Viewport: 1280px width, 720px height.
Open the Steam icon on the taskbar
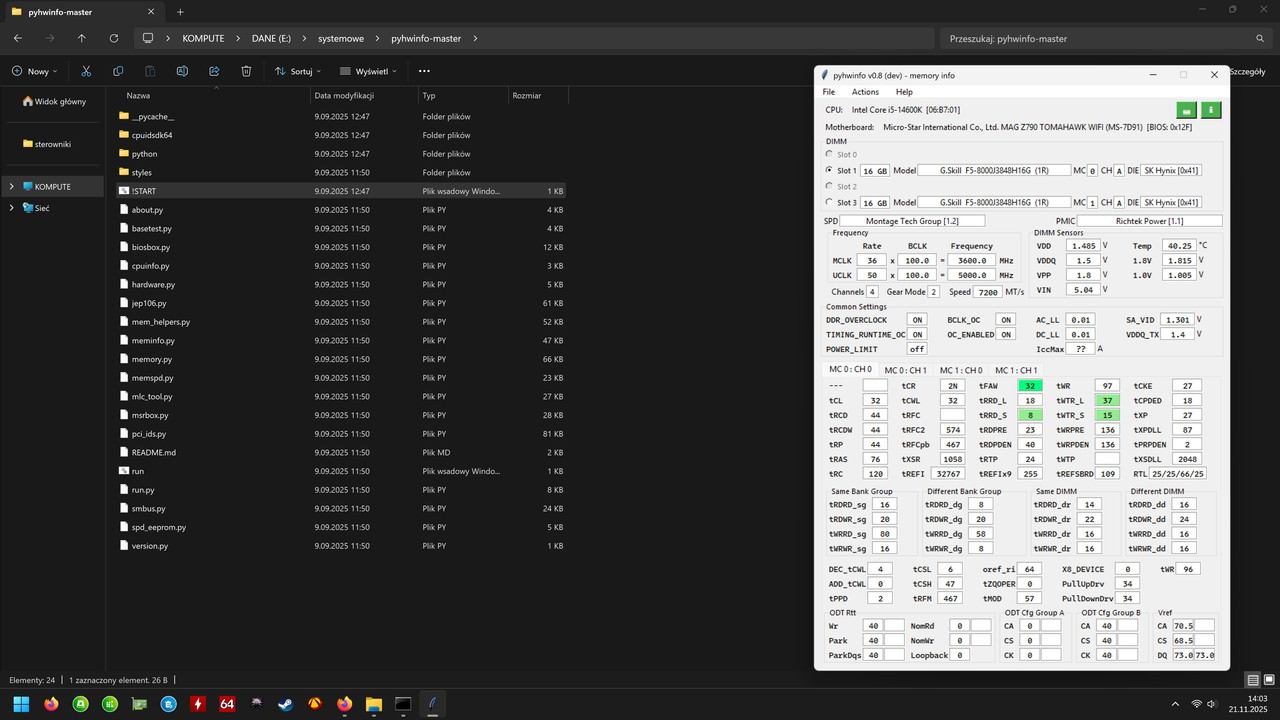[x=286, y=704]
